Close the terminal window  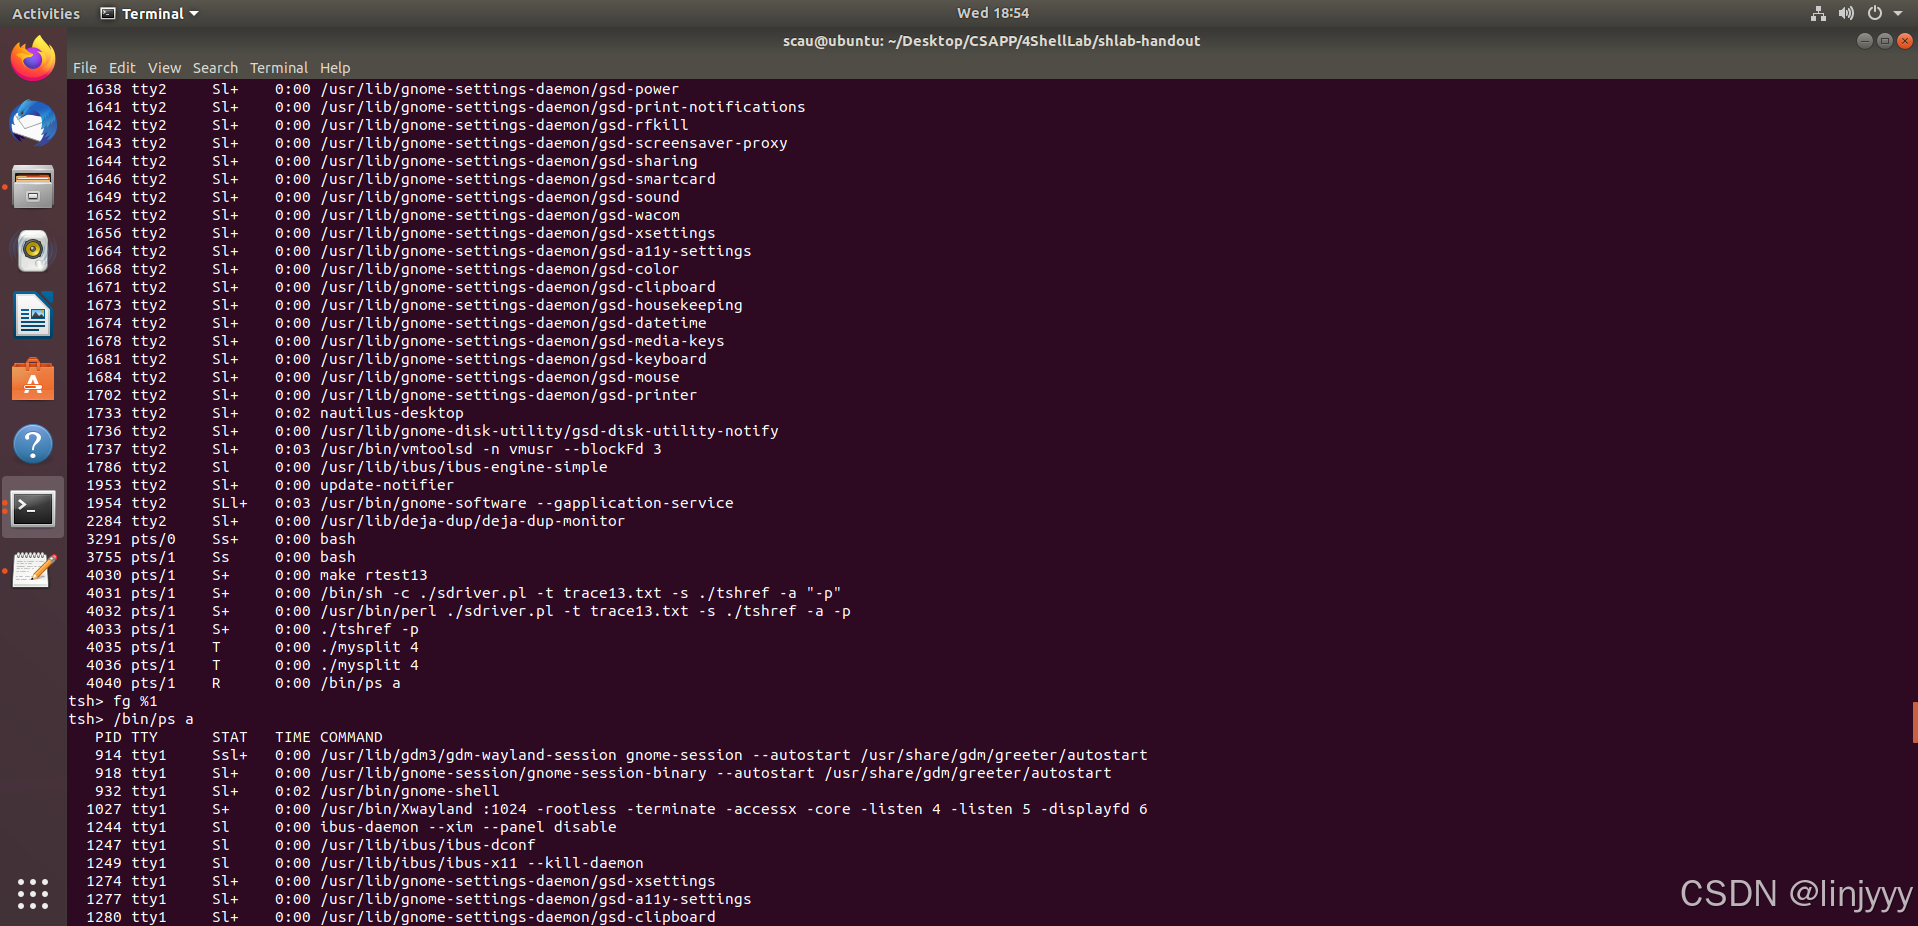coord(1905,41)
